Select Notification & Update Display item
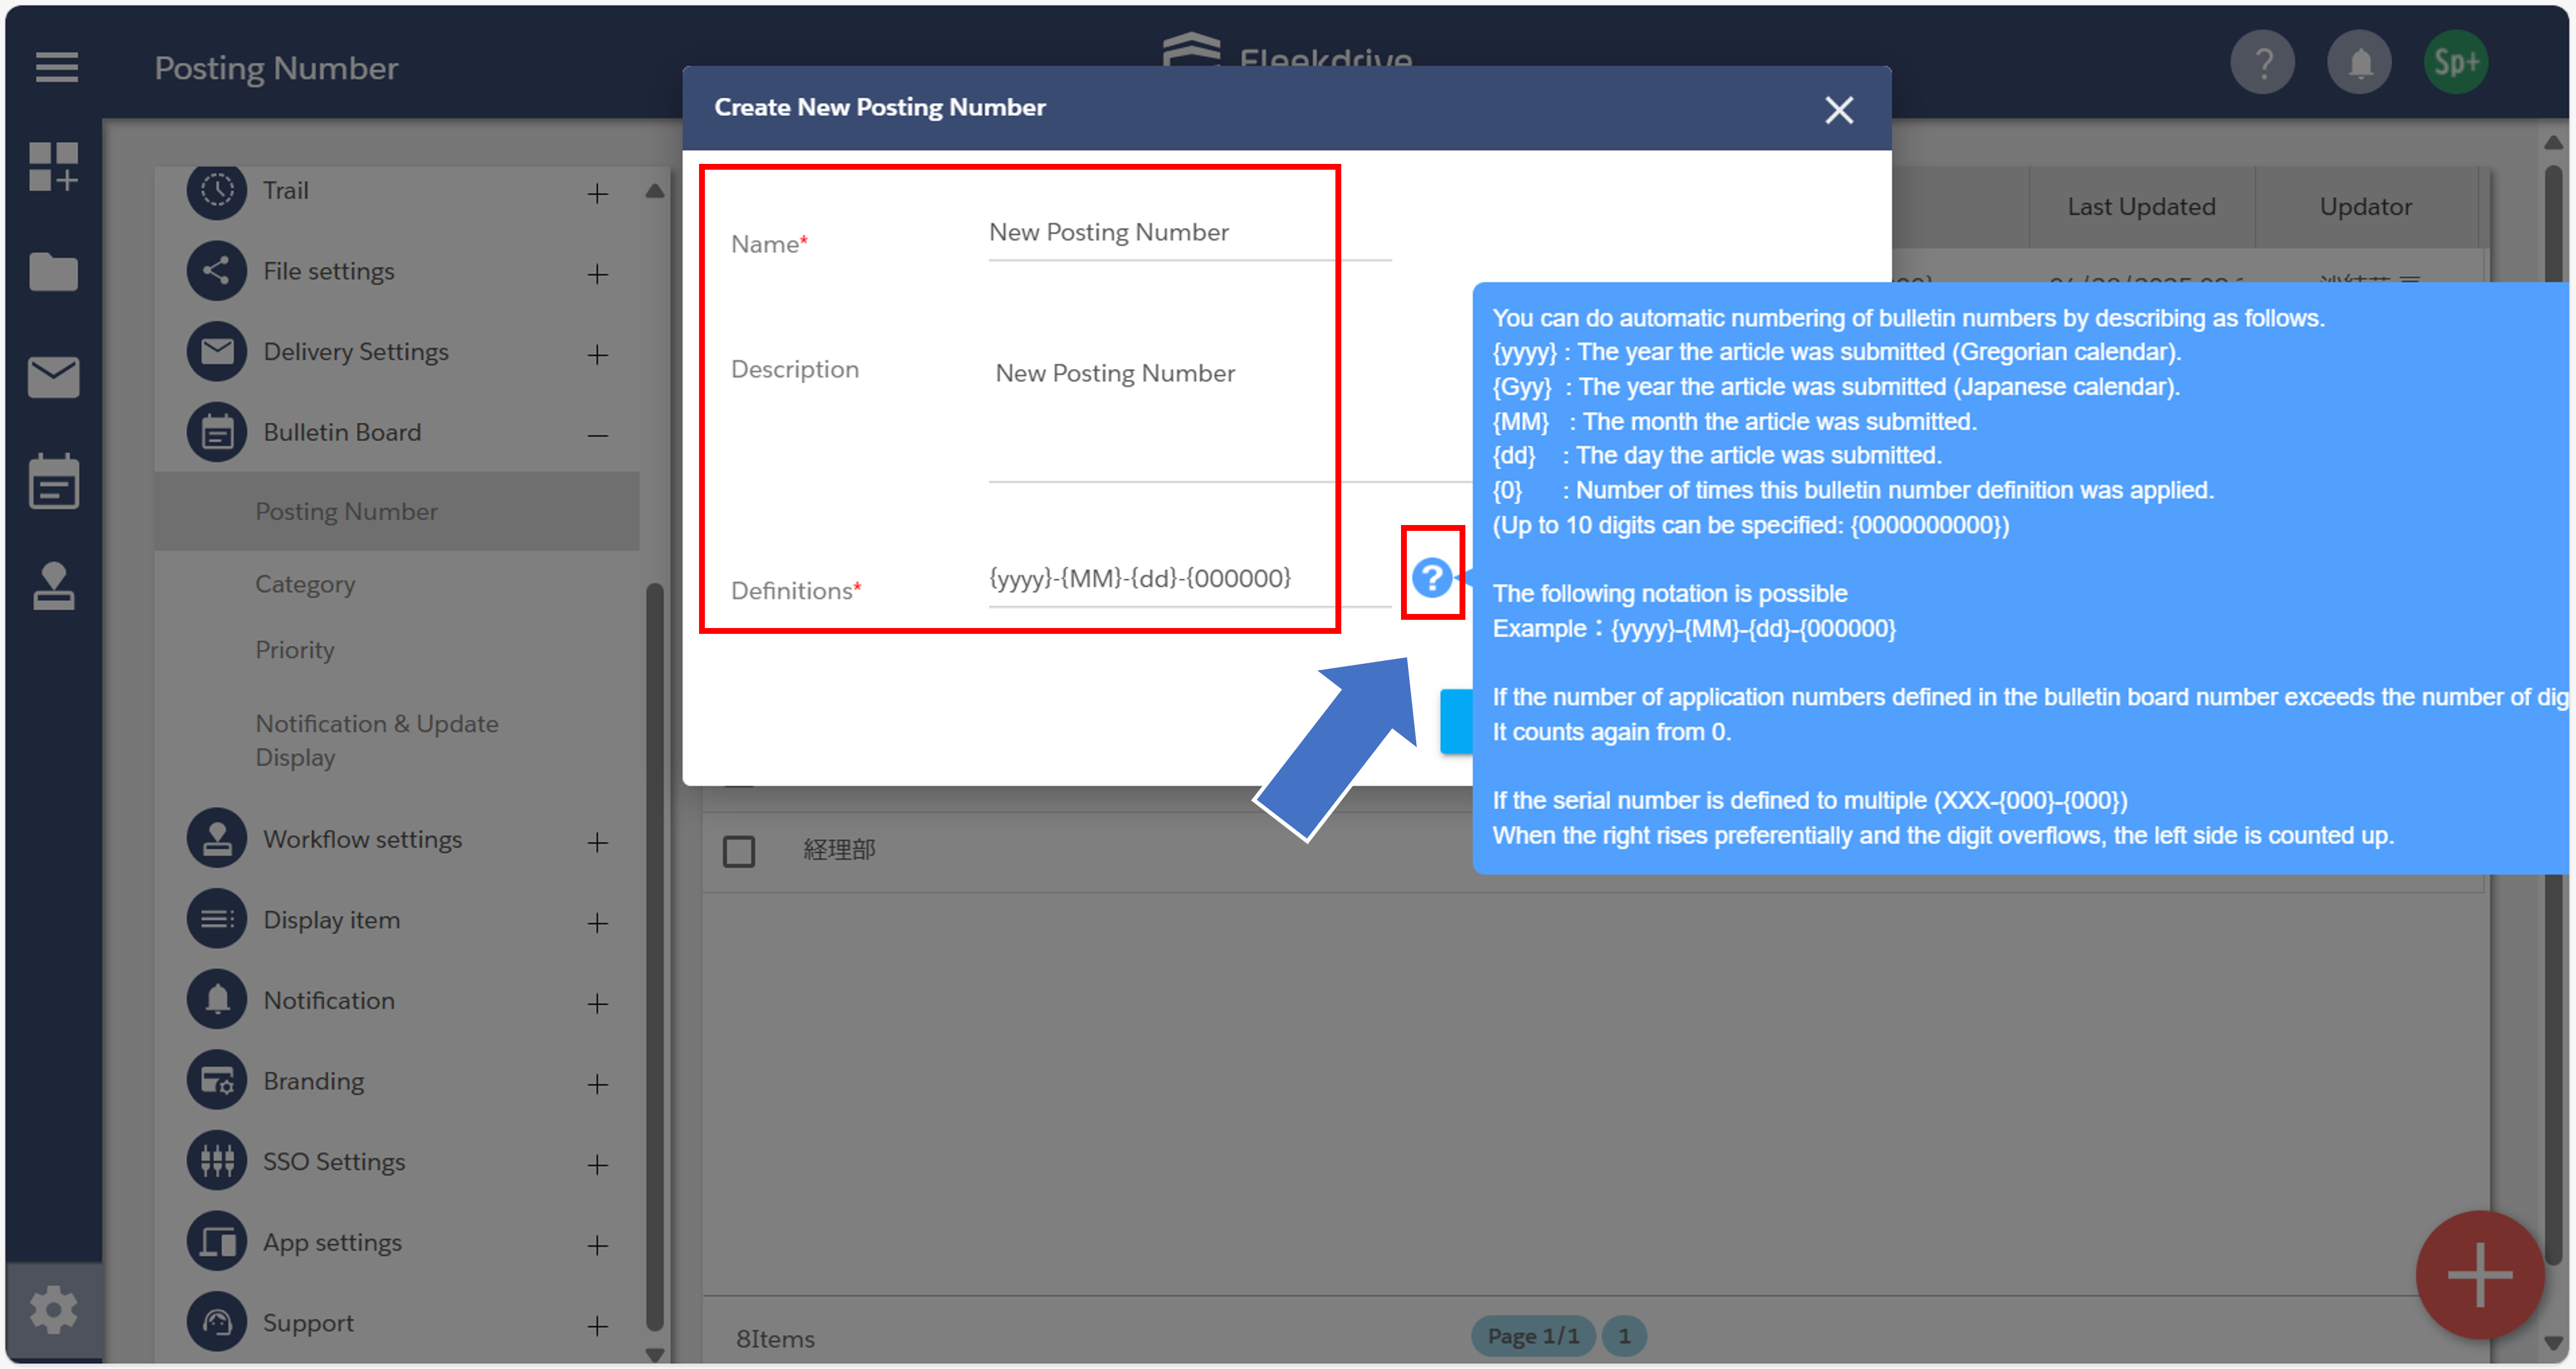Screen dimensions: 2576x1369 pyautogui.click(x=377, y=740)
